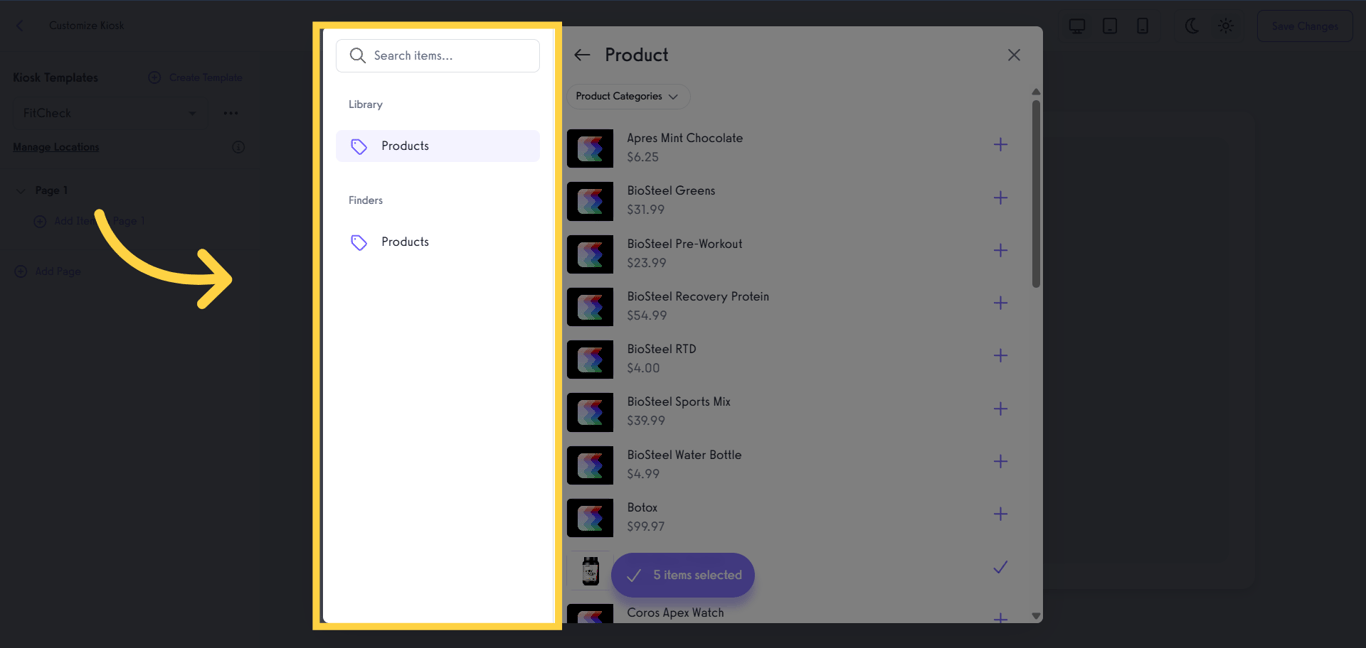Go back from Customize Kiosk
Screen dimensions: 1366x648
[x=20, y=26]
